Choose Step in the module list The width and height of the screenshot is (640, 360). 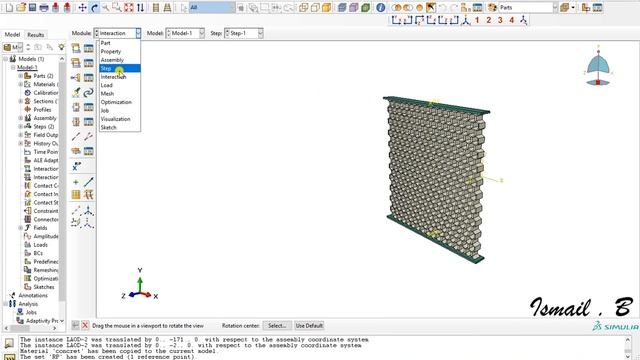(120, 68)
